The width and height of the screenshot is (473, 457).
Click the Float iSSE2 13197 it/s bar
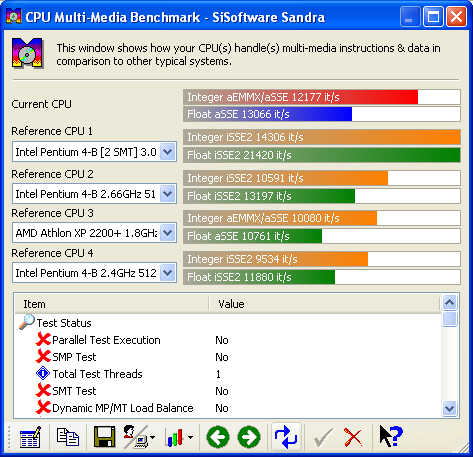pyautogui.click(x=322, y=196)
